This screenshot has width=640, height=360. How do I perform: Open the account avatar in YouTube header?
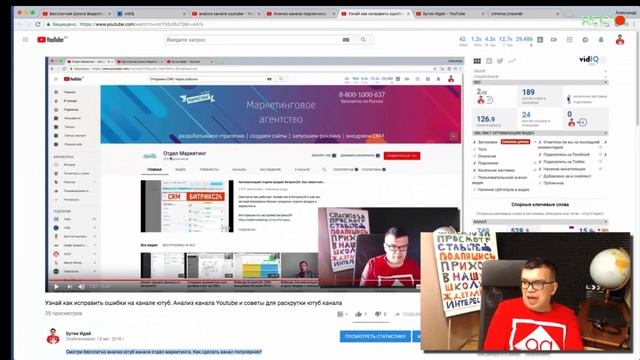click(x=620, y=40)
